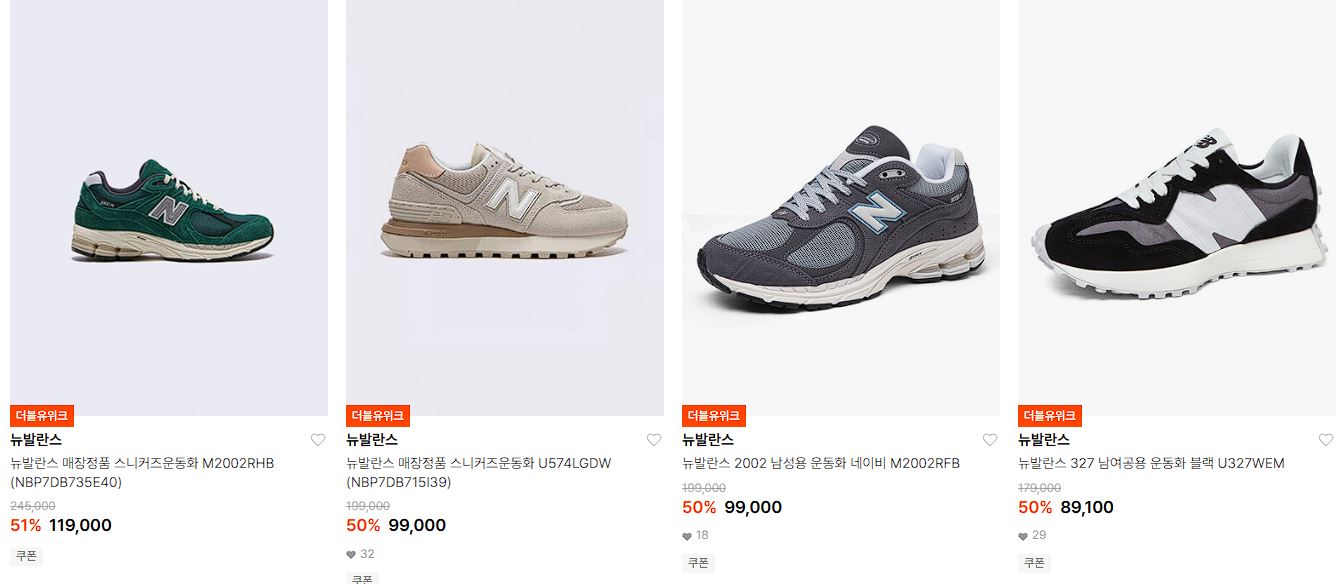1339x584 pixels.
Task: Open navy New Balance 2002 product image
Action: [841, 208]
